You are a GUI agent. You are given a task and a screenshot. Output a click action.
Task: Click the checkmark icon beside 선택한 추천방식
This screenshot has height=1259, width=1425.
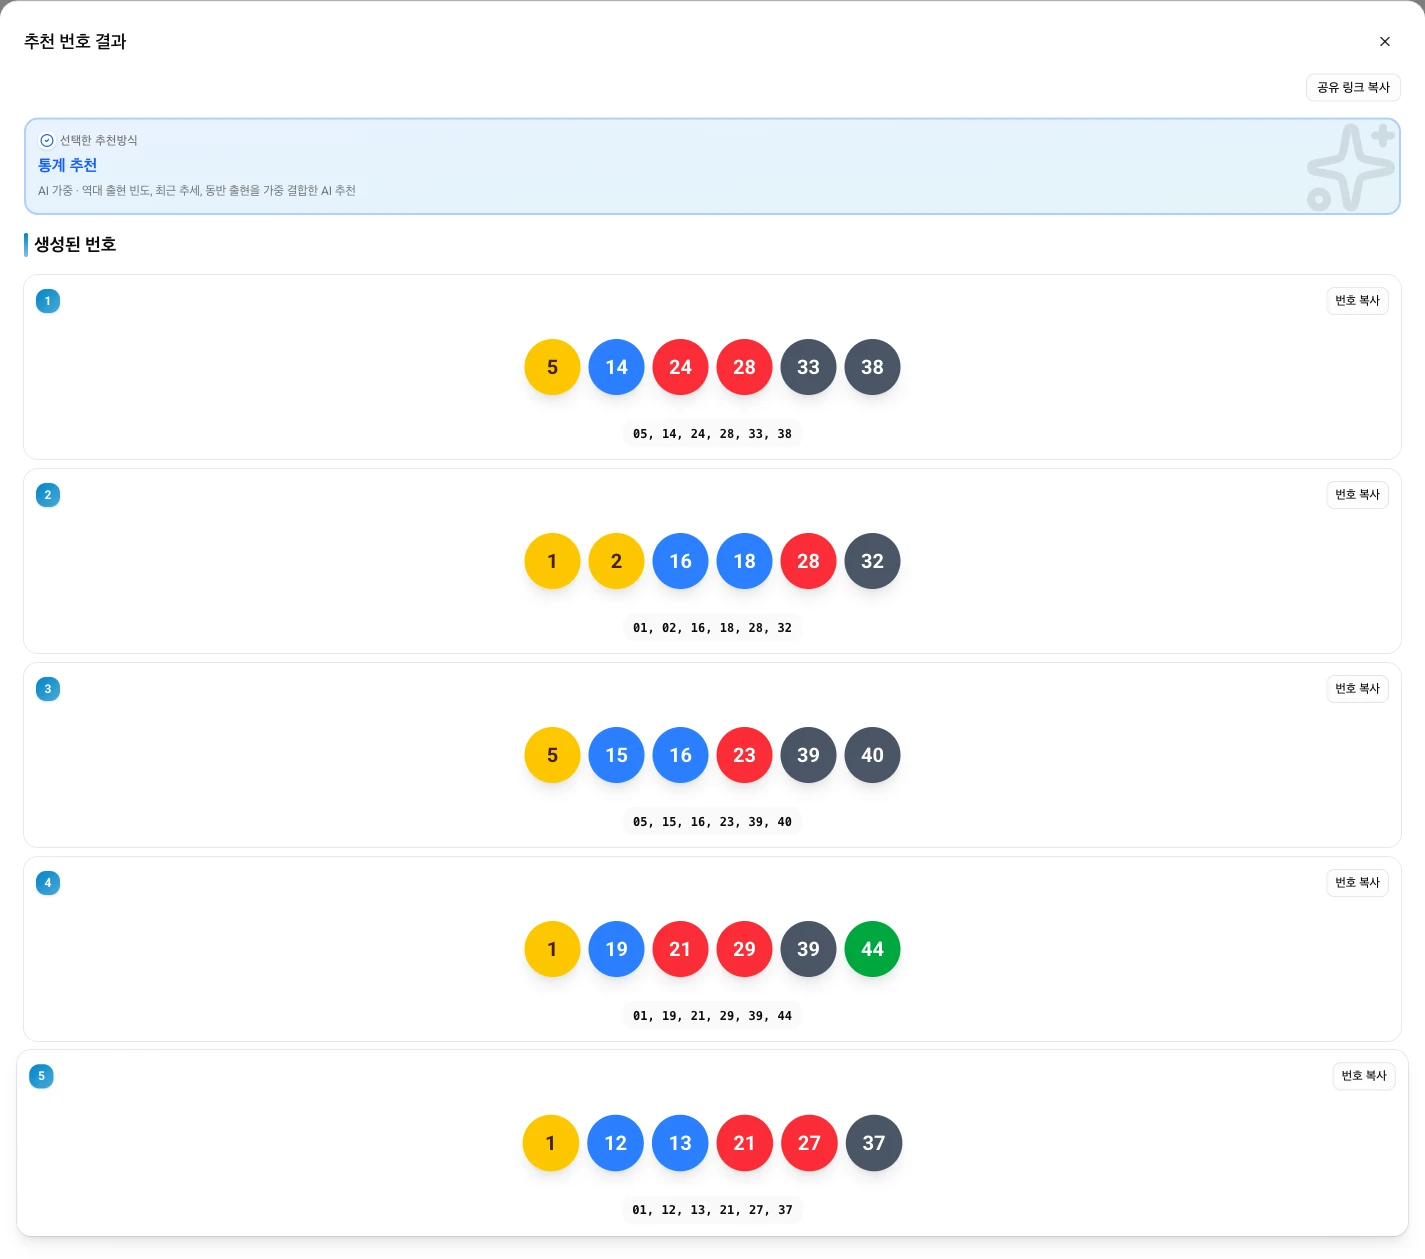46,141
